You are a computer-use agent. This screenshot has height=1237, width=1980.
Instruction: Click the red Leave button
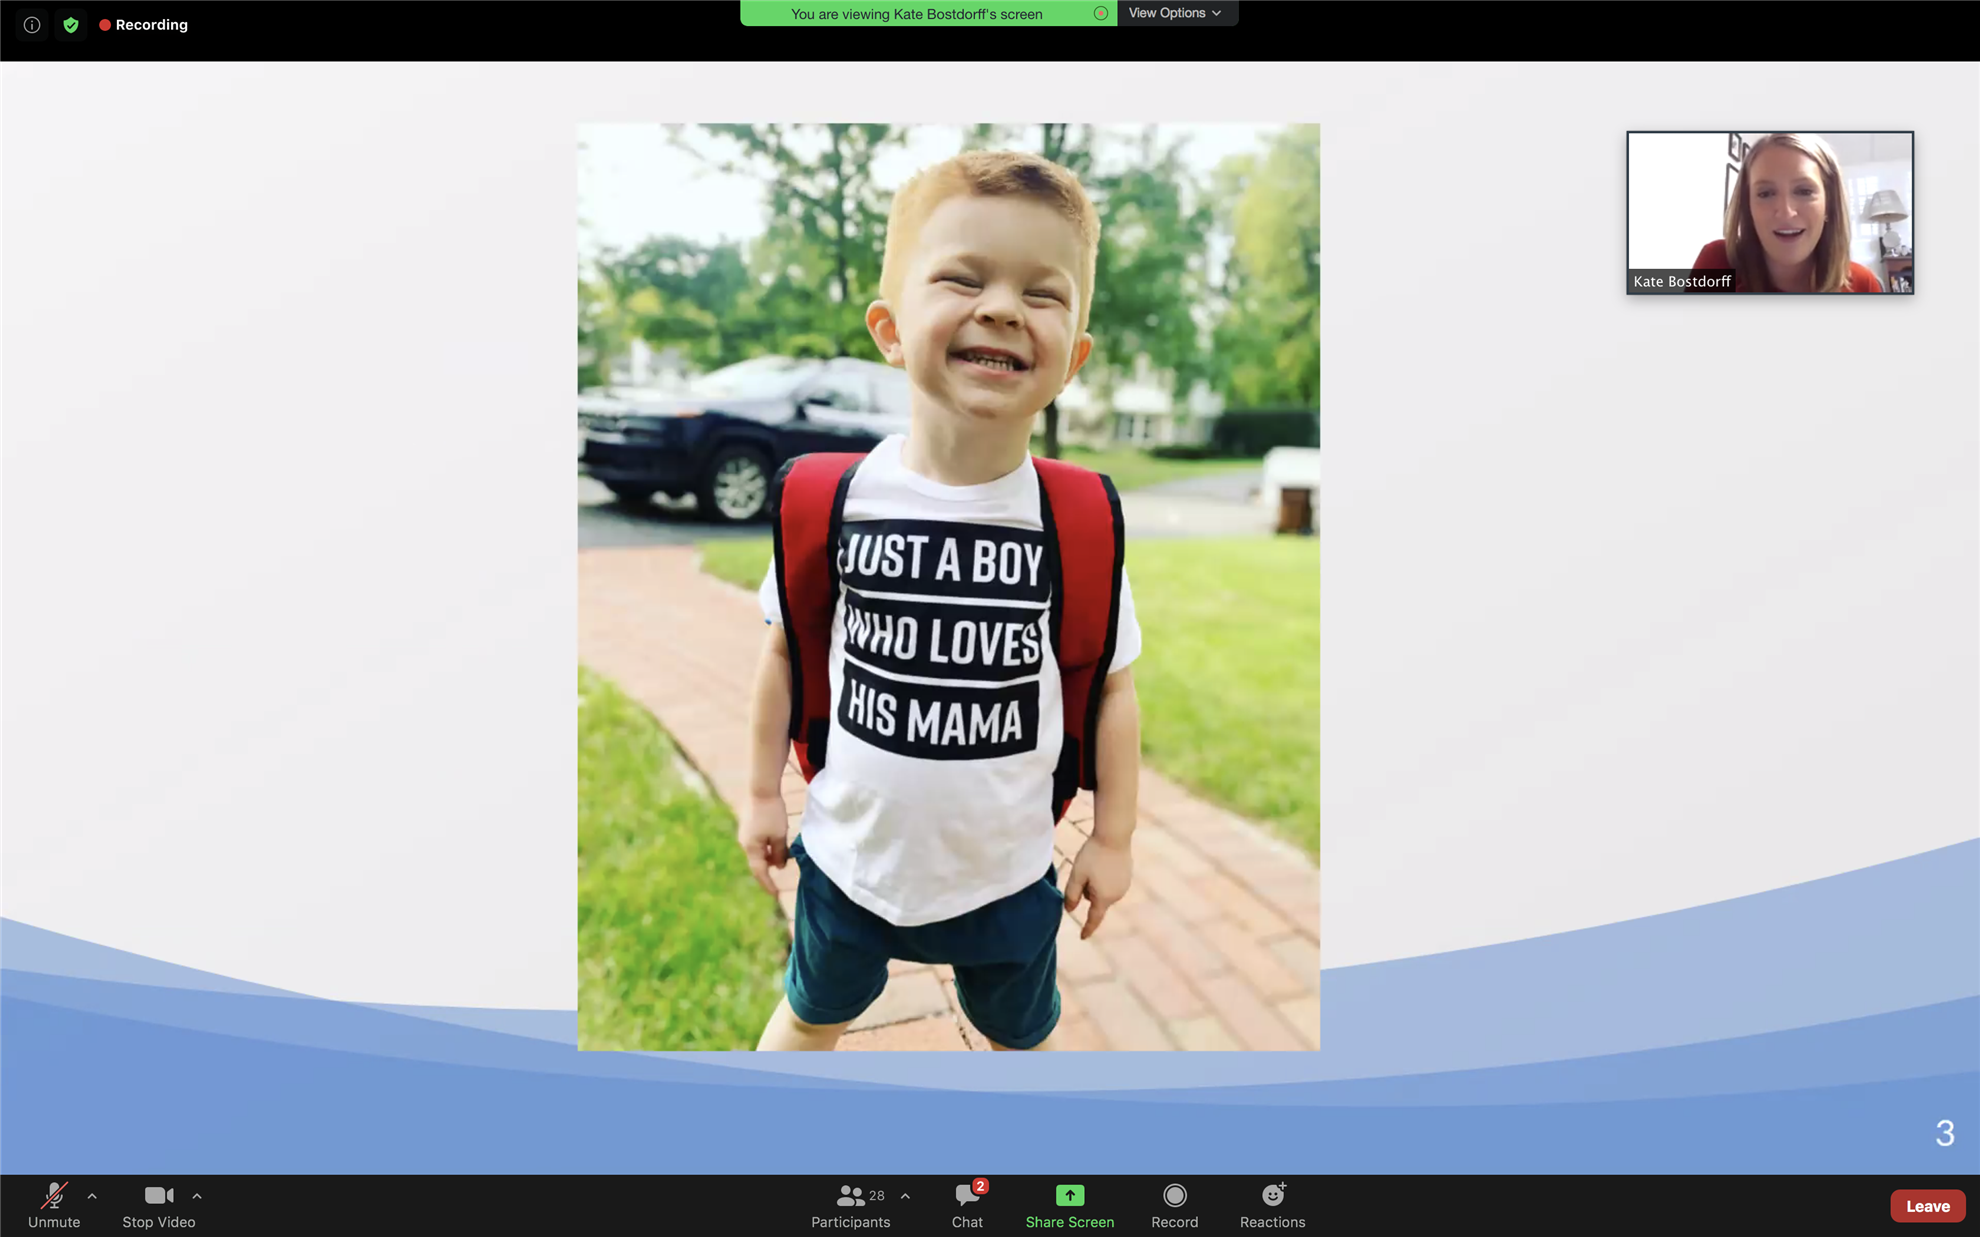pos(1927,1206)
